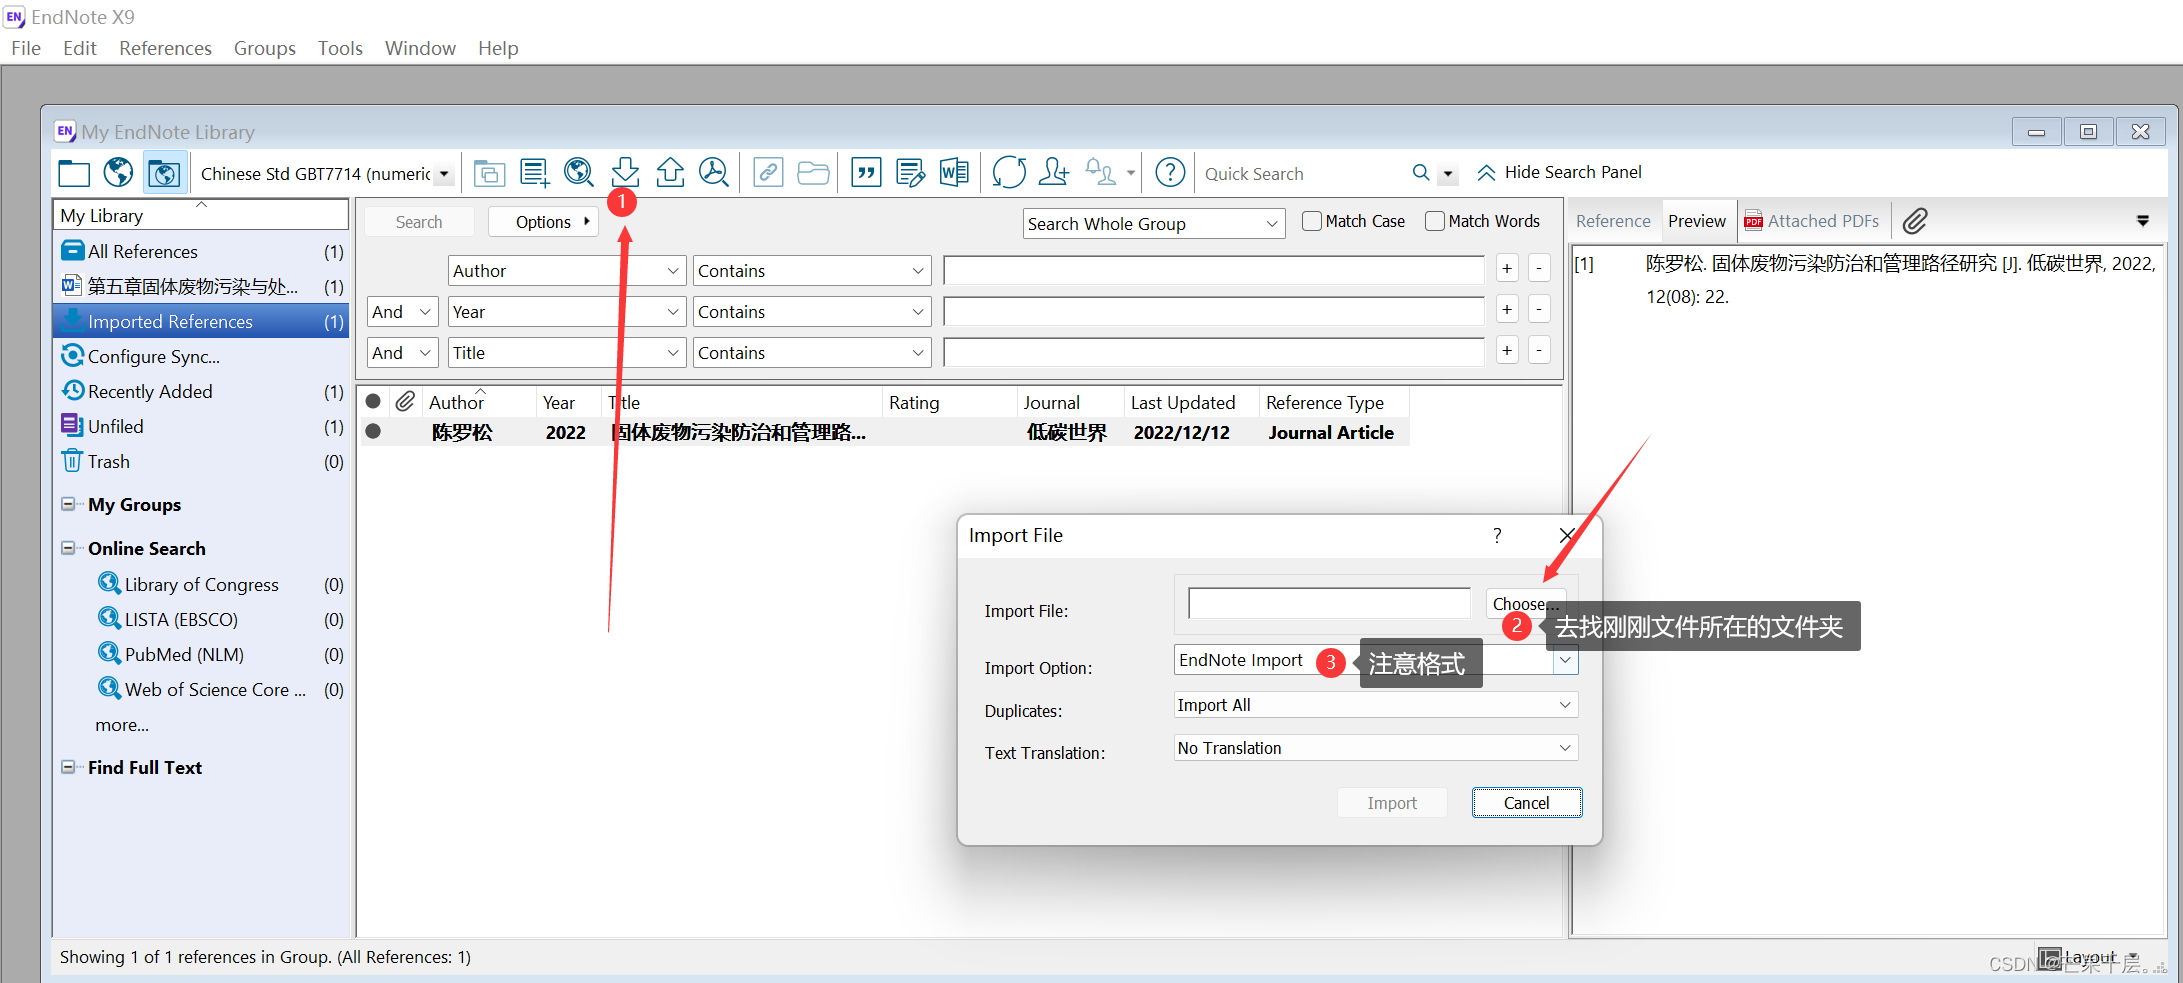The height and width of the screenshot is (983, 2183).
Task: Click paperclip column header in reference list
Action: pyautogui.click(x=405, y=401)
